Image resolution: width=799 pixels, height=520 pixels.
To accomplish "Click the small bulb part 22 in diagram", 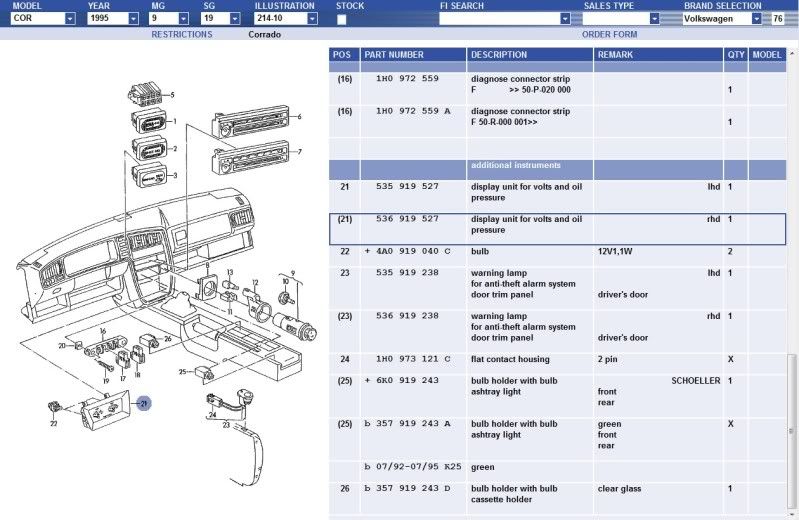I will click(x=54, y=407).
